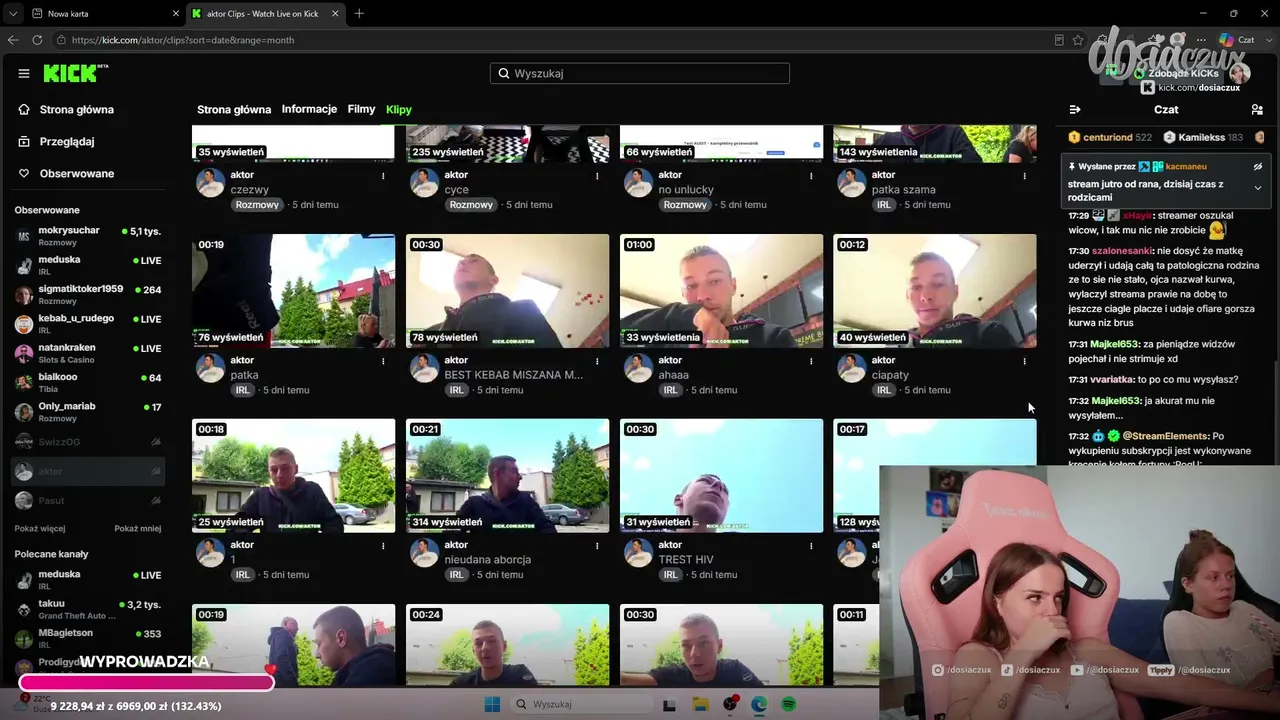Open aktor avatar on 'ahaaa' clip
Viewport: 1280px width, 720px height.
(x=638, y=368)
